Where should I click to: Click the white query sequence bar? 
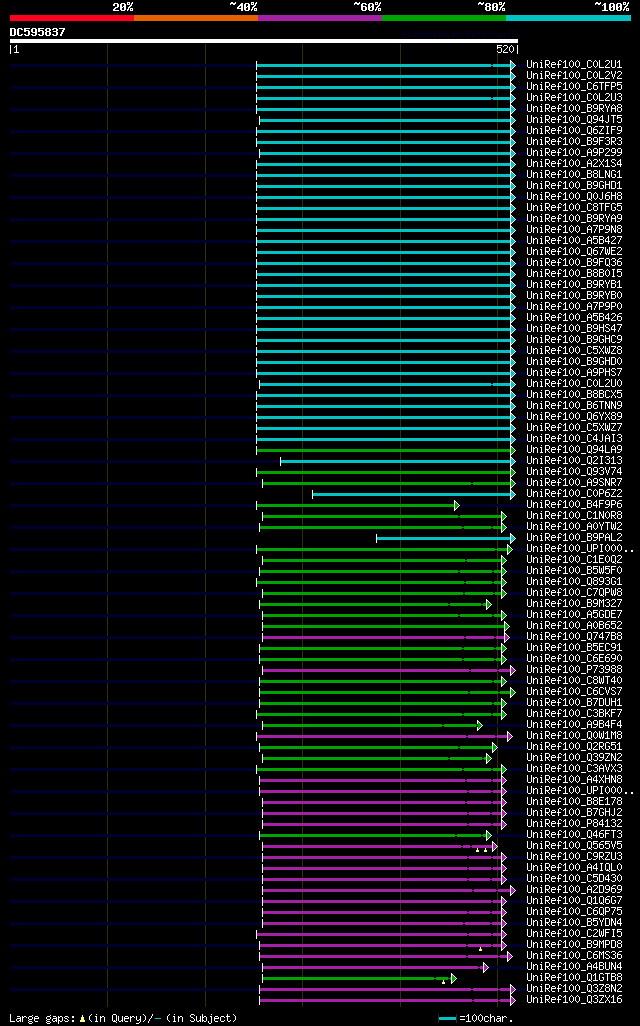click(x=264, y=41)
